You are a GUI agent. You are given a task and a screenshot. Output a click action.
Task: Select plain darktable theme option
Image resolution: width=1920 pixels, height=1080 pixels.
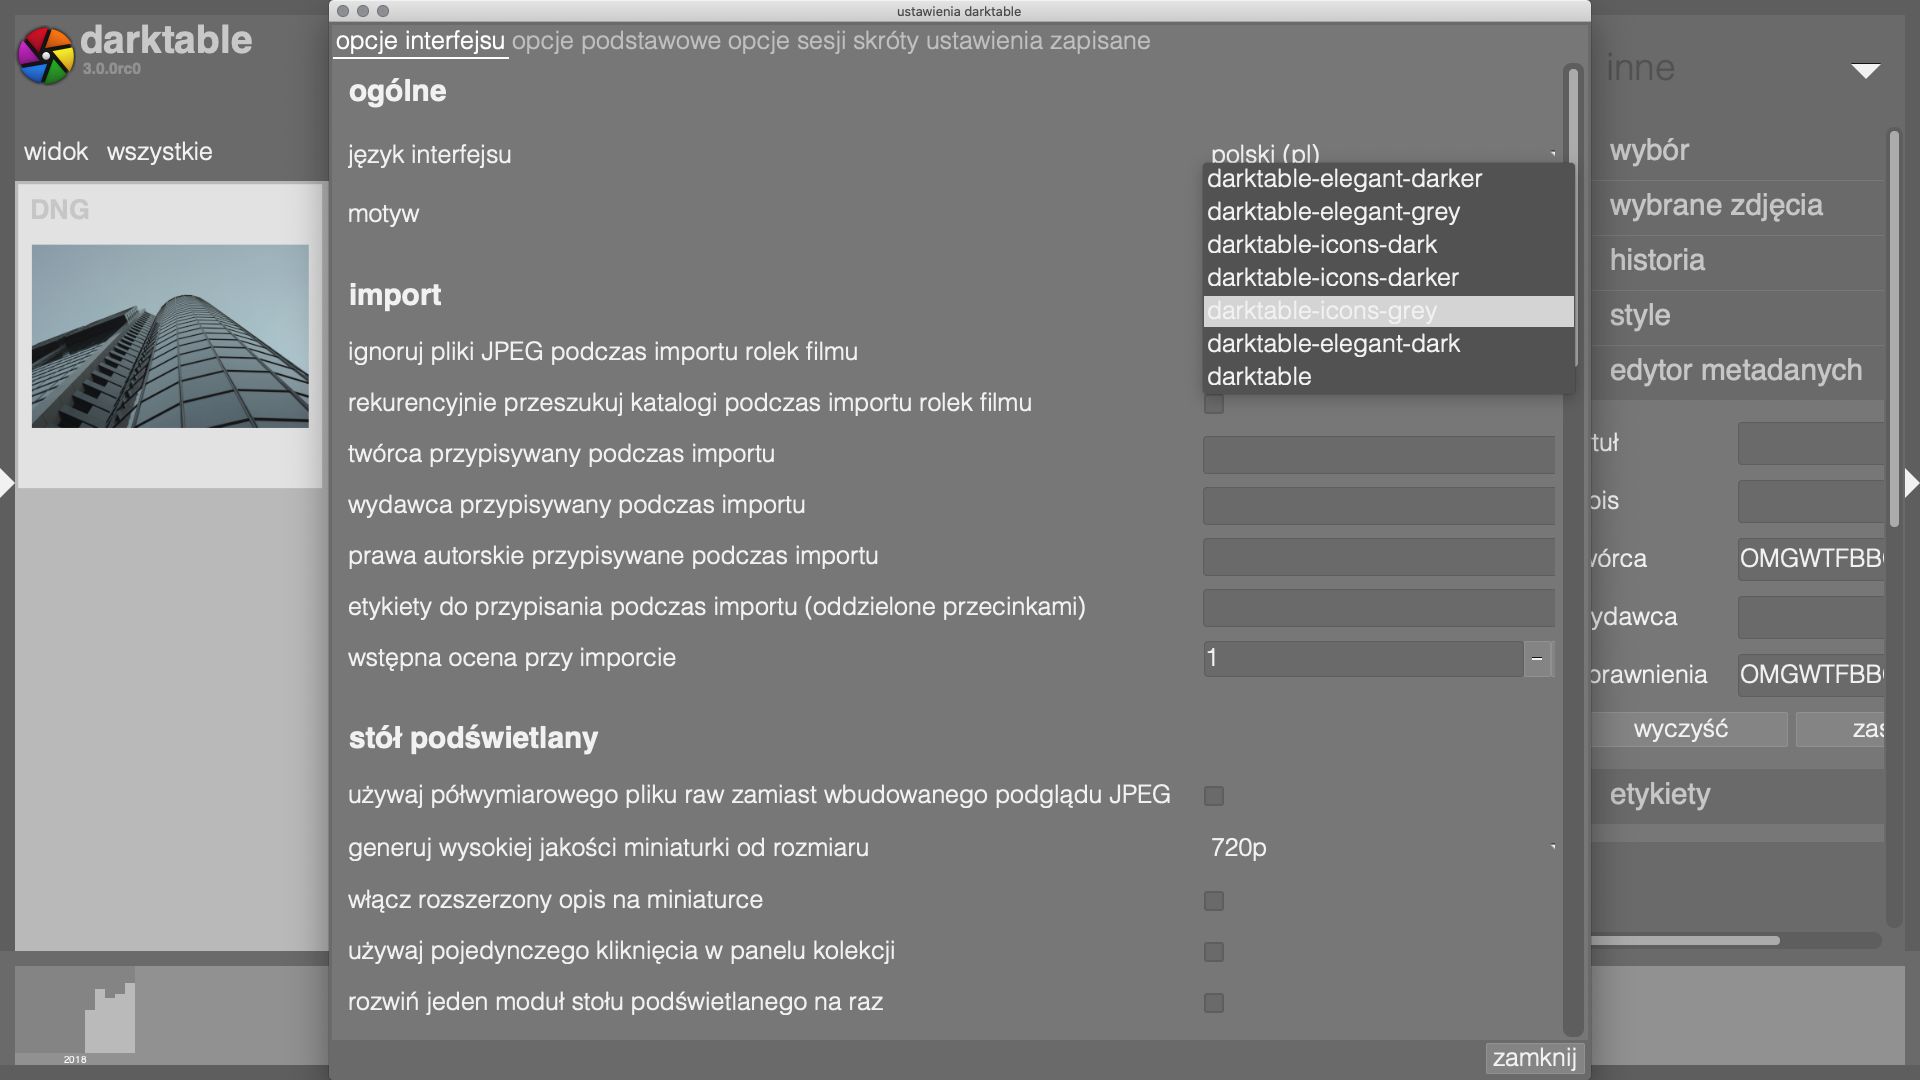tap(1388, 377)
